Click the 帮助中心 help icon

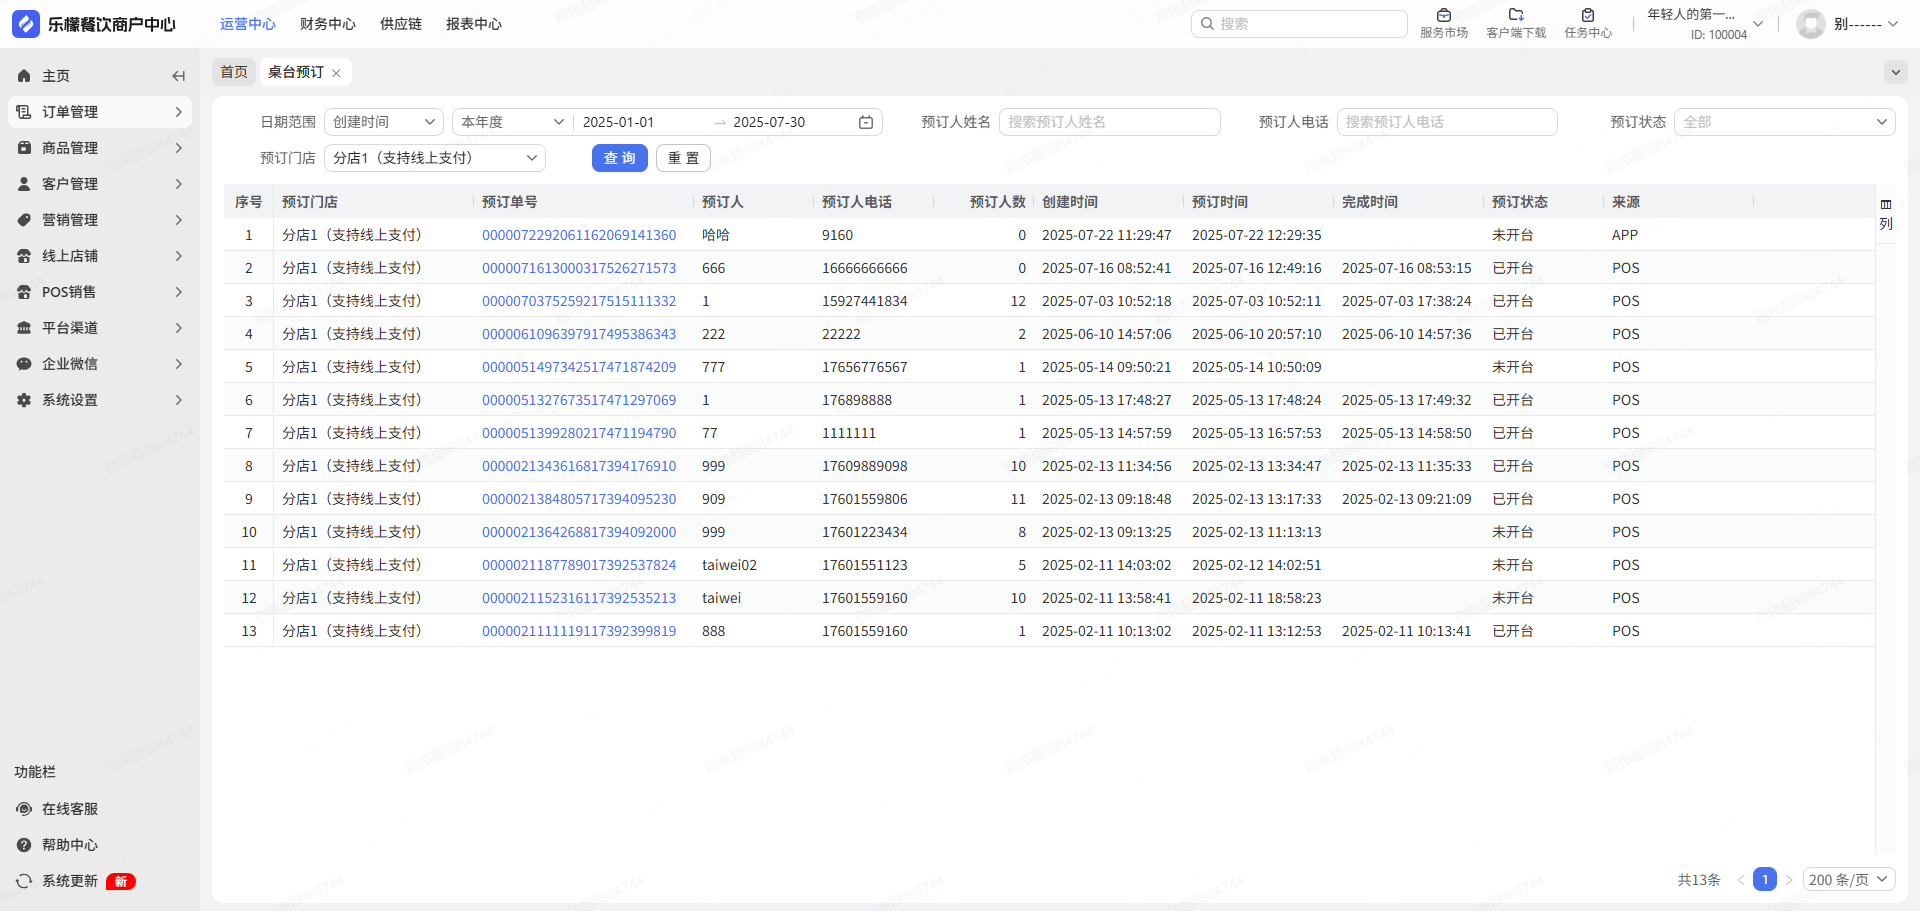point(24,845)
